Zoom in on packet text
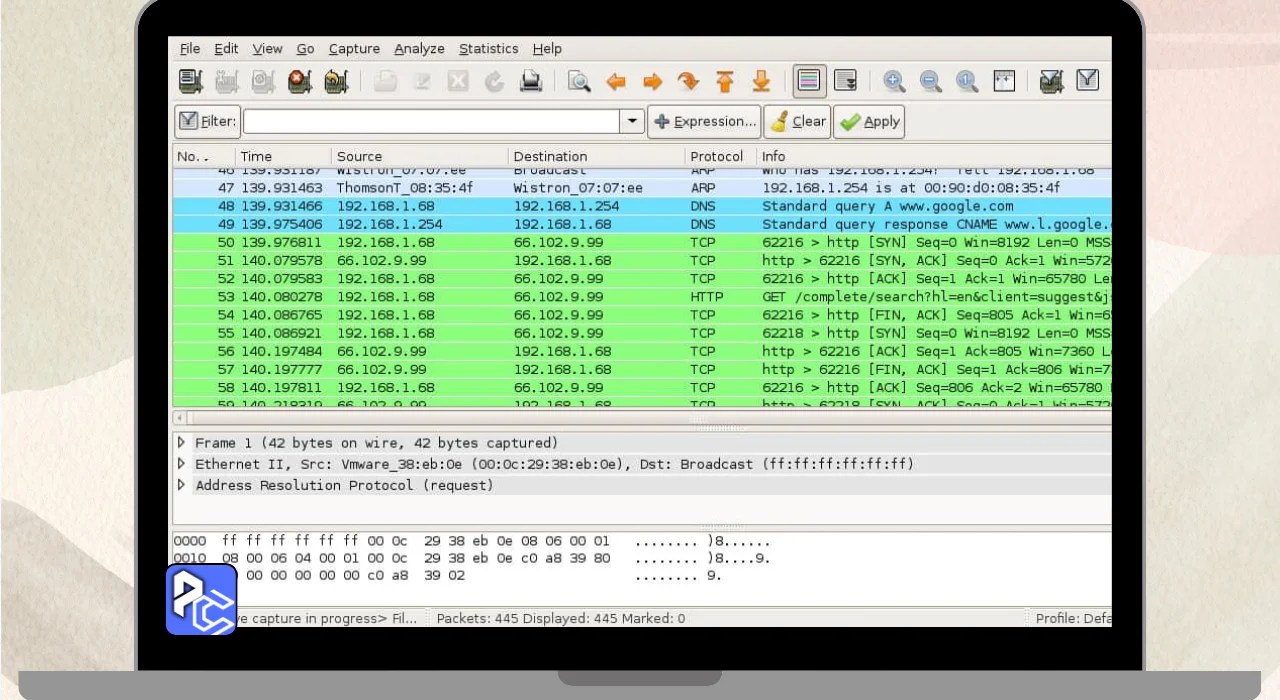1280x700 pixels. coord(894,81)
